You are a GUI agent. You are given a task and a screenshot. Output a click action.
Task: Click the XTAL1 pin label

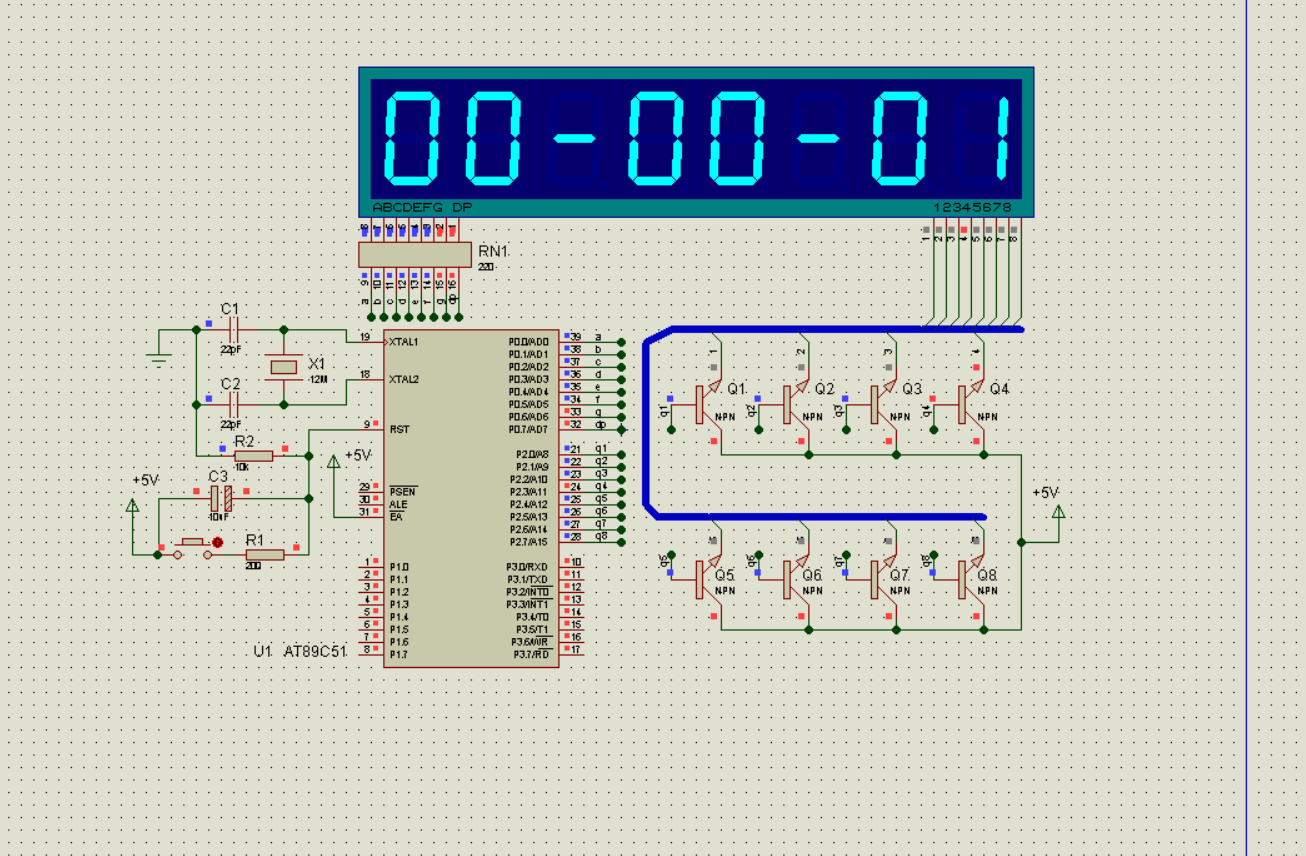[x=404, y=342]
